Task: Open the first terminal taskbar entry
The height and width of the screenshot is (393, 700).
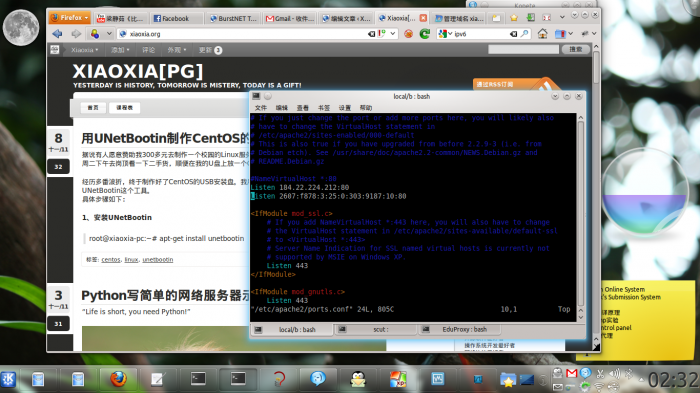Action: point(198,379)
